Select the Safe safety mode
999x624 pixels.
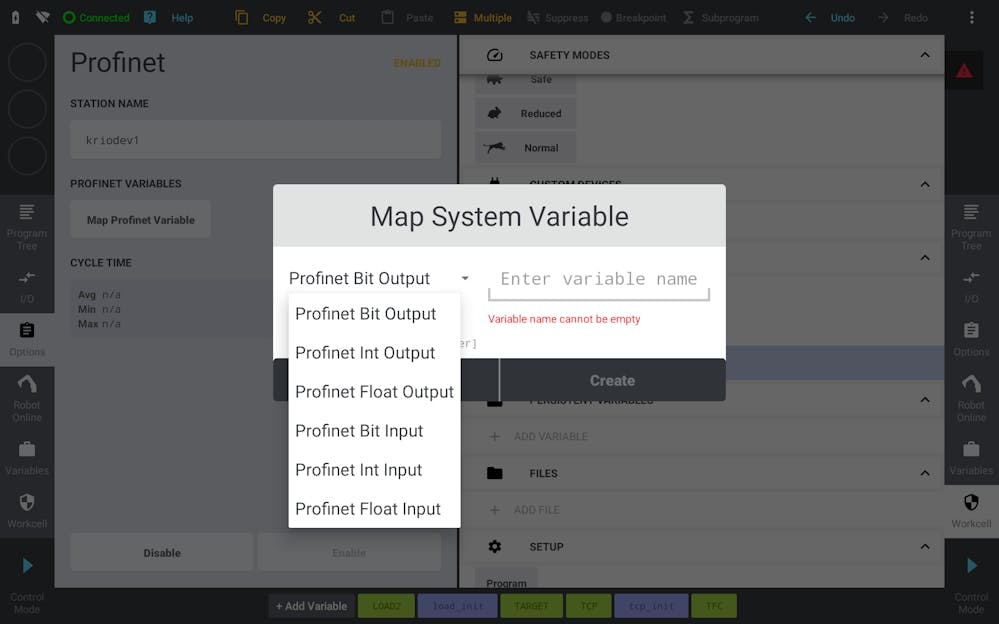point(526,82)
